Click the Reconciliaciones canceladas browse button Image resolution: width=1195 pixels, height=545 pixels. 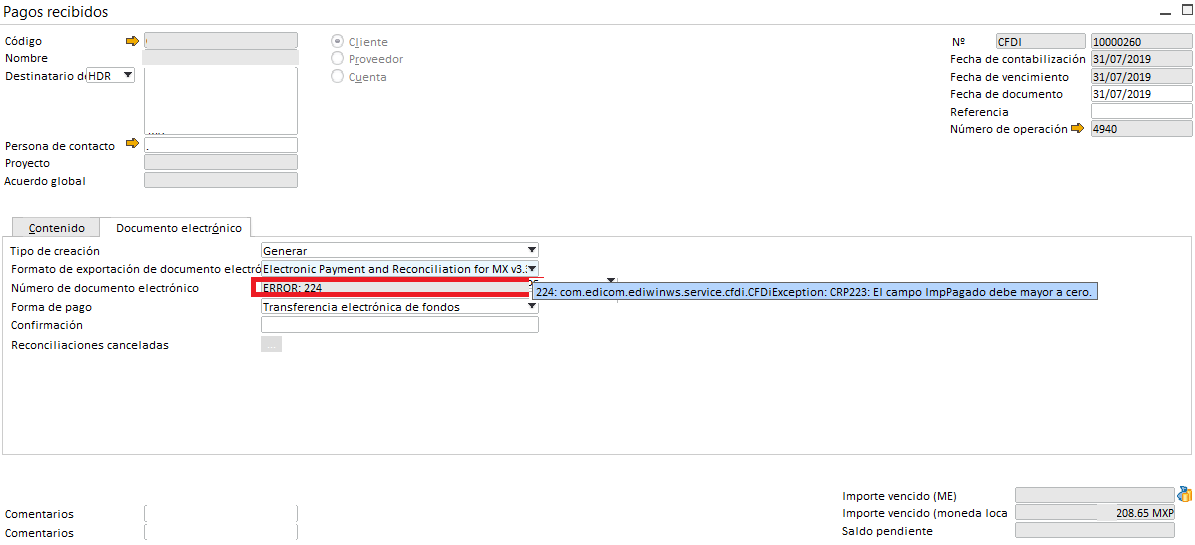tap(271, 345)
